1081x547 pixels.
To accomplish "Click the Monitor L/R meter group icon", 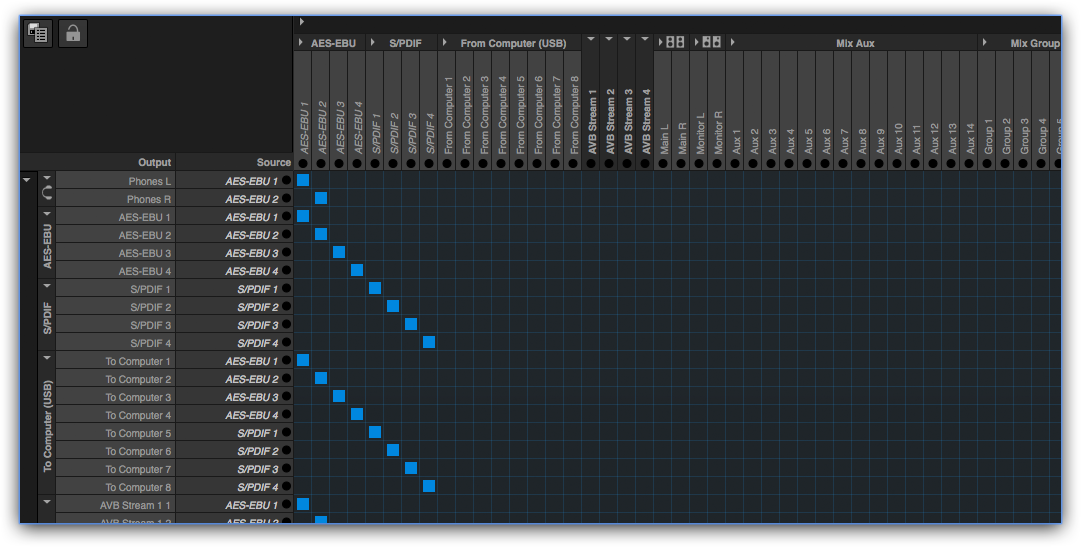I will click(711, 43).
